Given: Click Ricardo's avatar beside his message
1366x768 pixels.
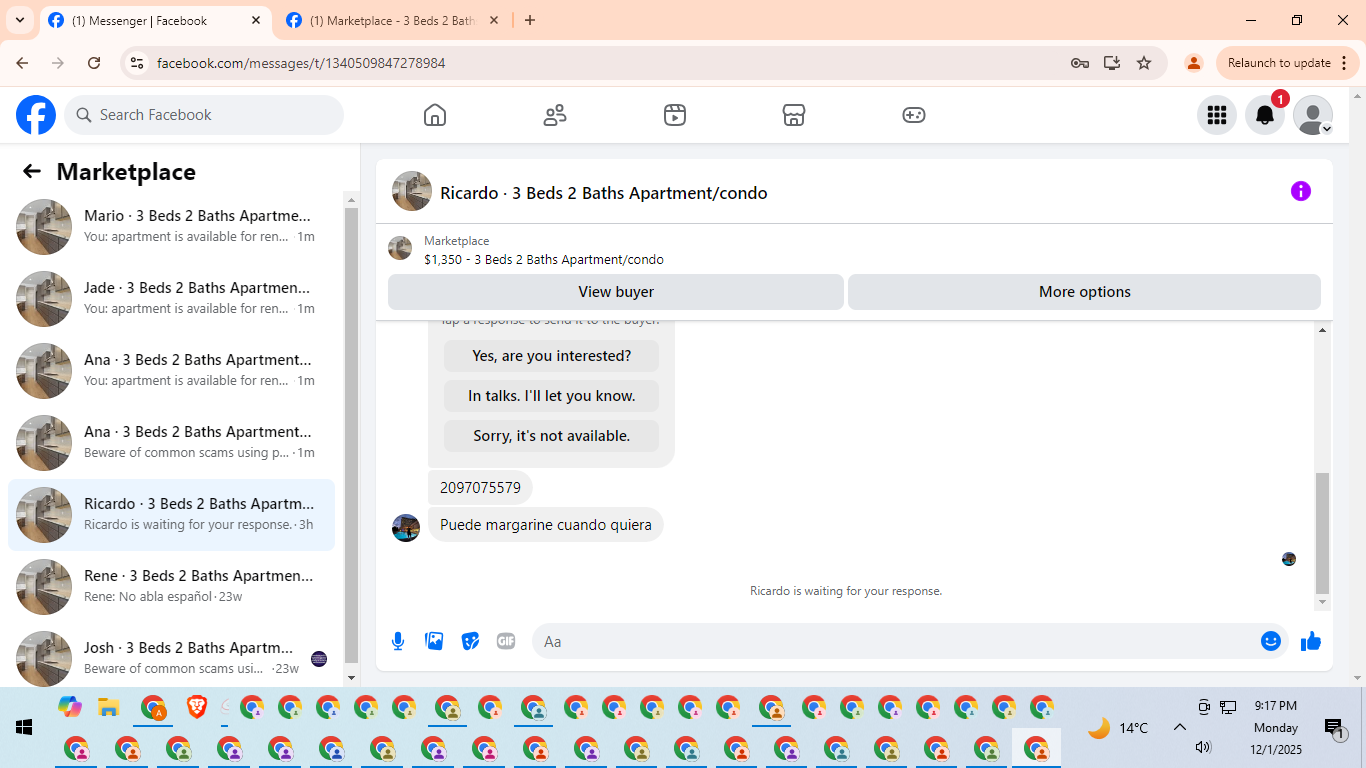Looking at the screenshot, I should tap(406, 528).
